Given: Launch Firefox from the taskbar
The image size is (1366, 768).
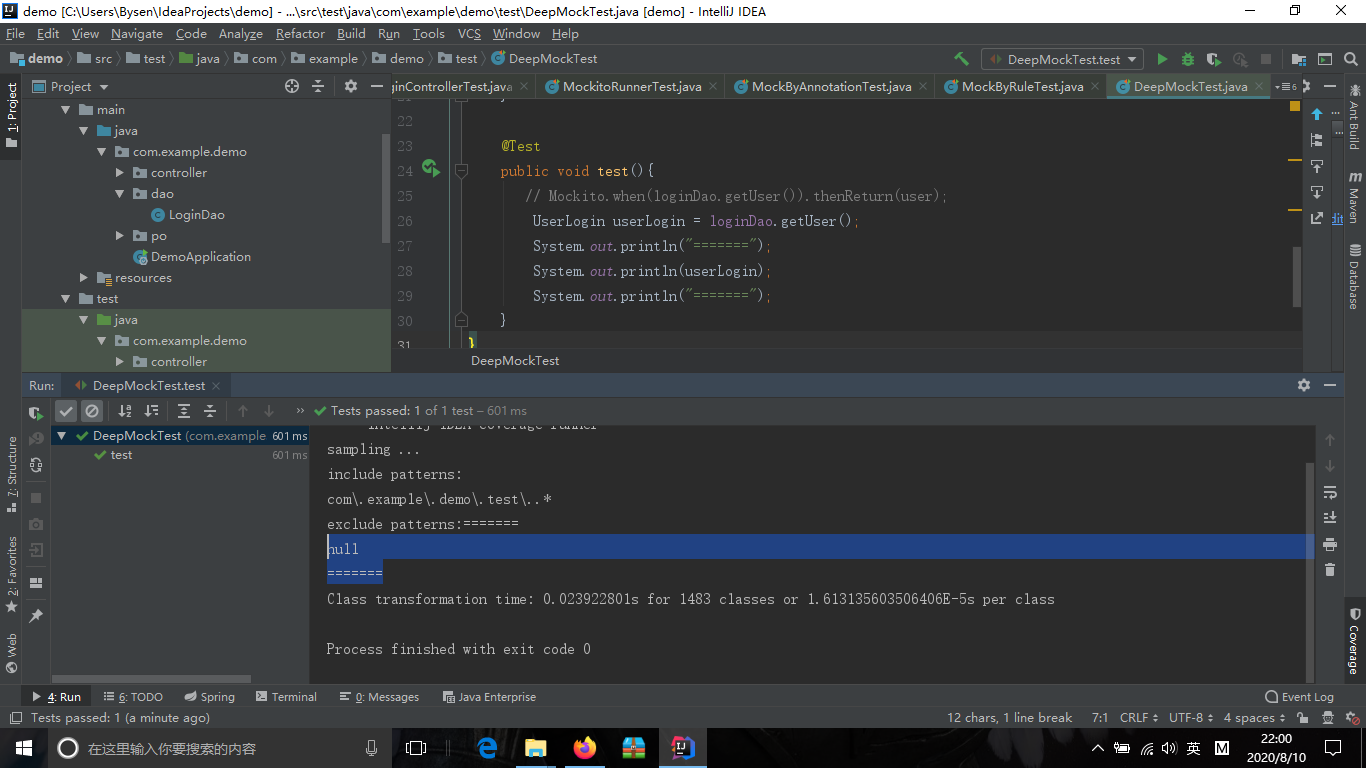Looking at the screenshot, I should (584, 747).
